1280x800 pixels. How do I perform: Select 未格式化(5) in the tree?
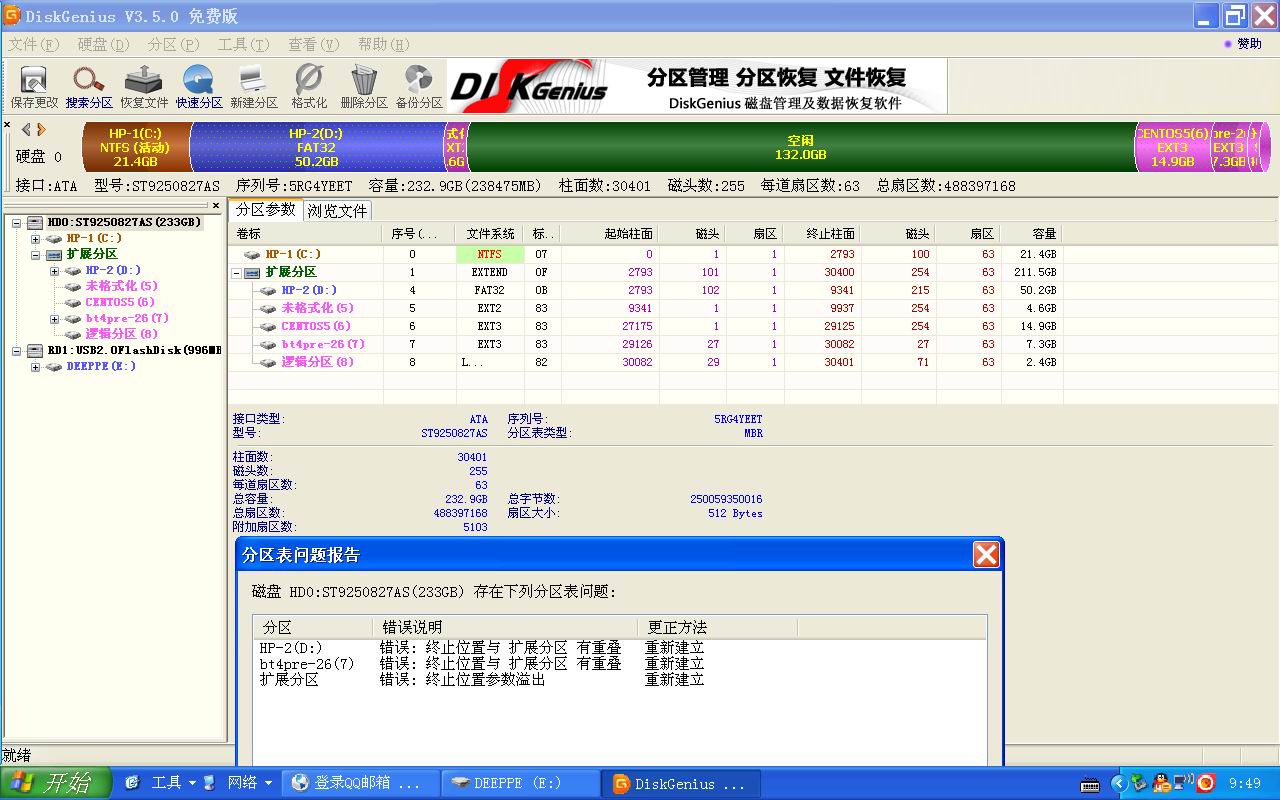click(121, 286)
